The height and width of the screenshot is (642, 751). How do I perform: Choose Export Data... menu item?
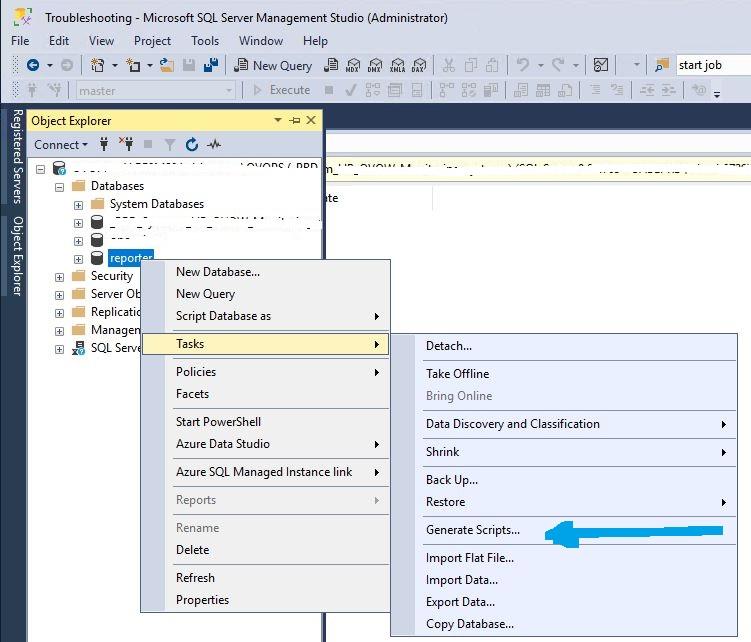(x=564, y=602)
